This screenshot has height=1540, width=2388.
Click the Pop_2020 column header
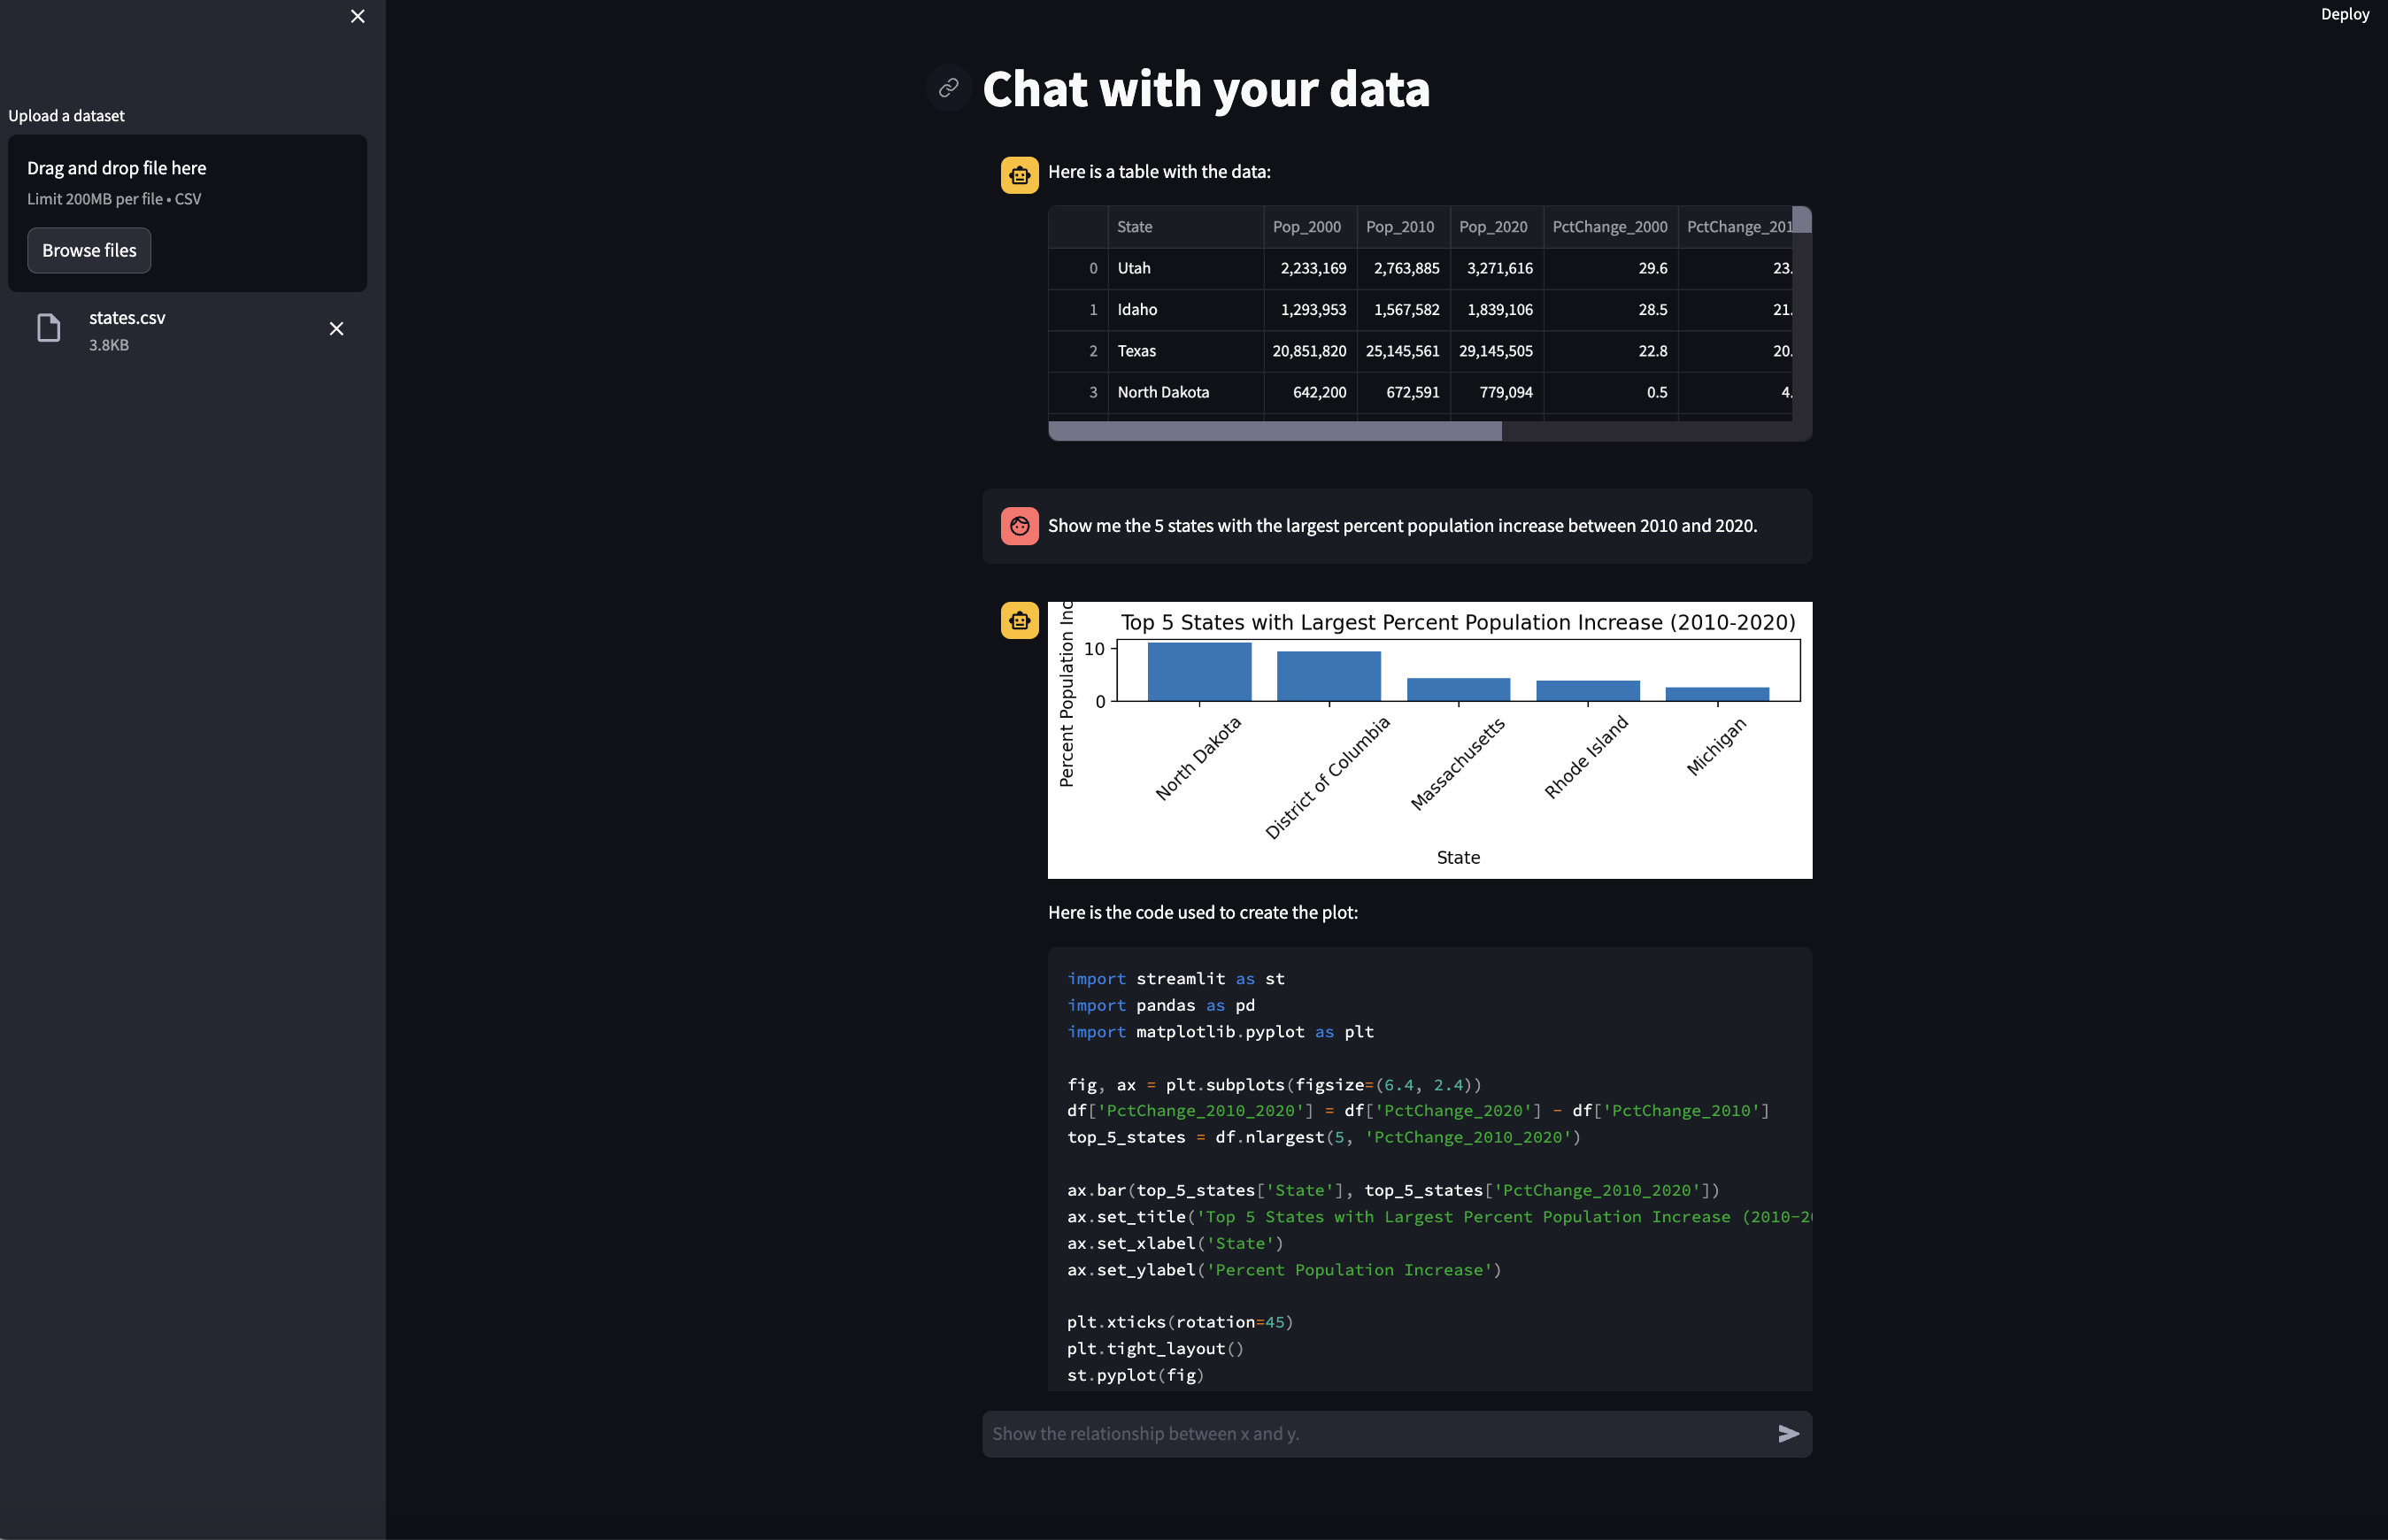[1493, 227]
